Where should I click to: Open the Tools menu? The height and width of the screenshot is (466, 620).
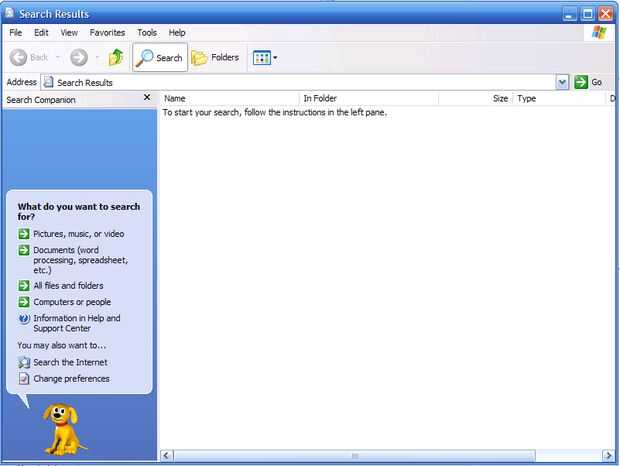[147, 32]
